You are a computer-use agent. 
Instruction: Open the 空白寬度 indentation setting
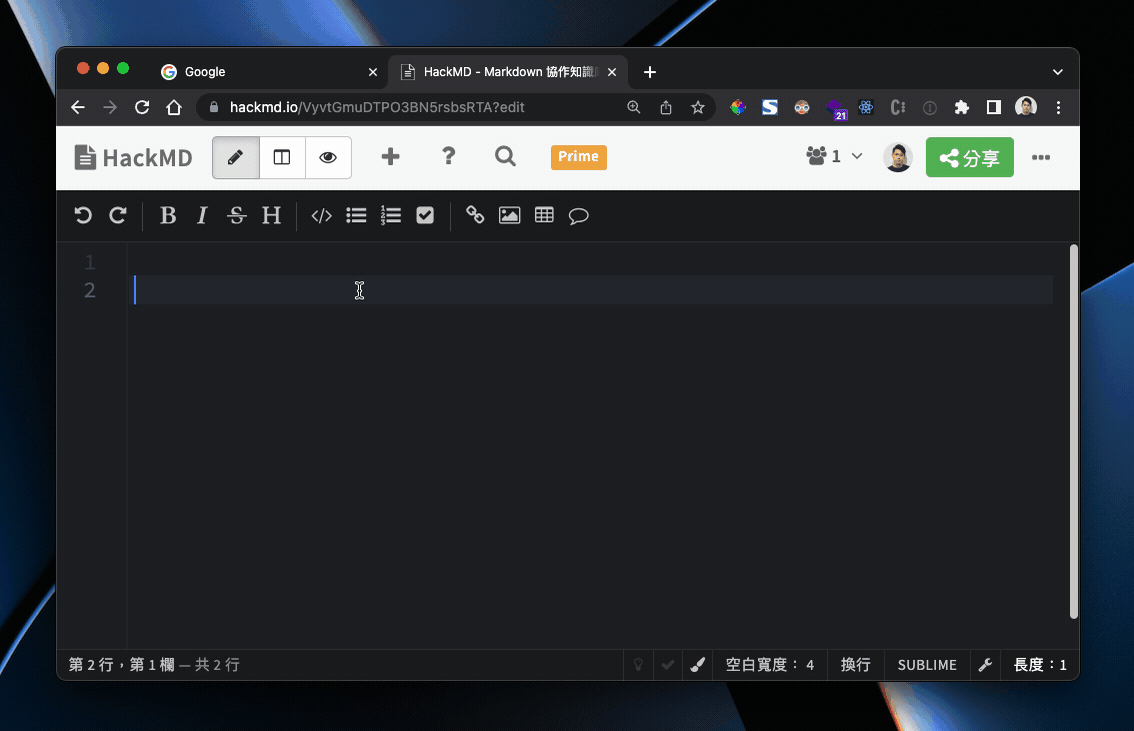click(769, 665)
